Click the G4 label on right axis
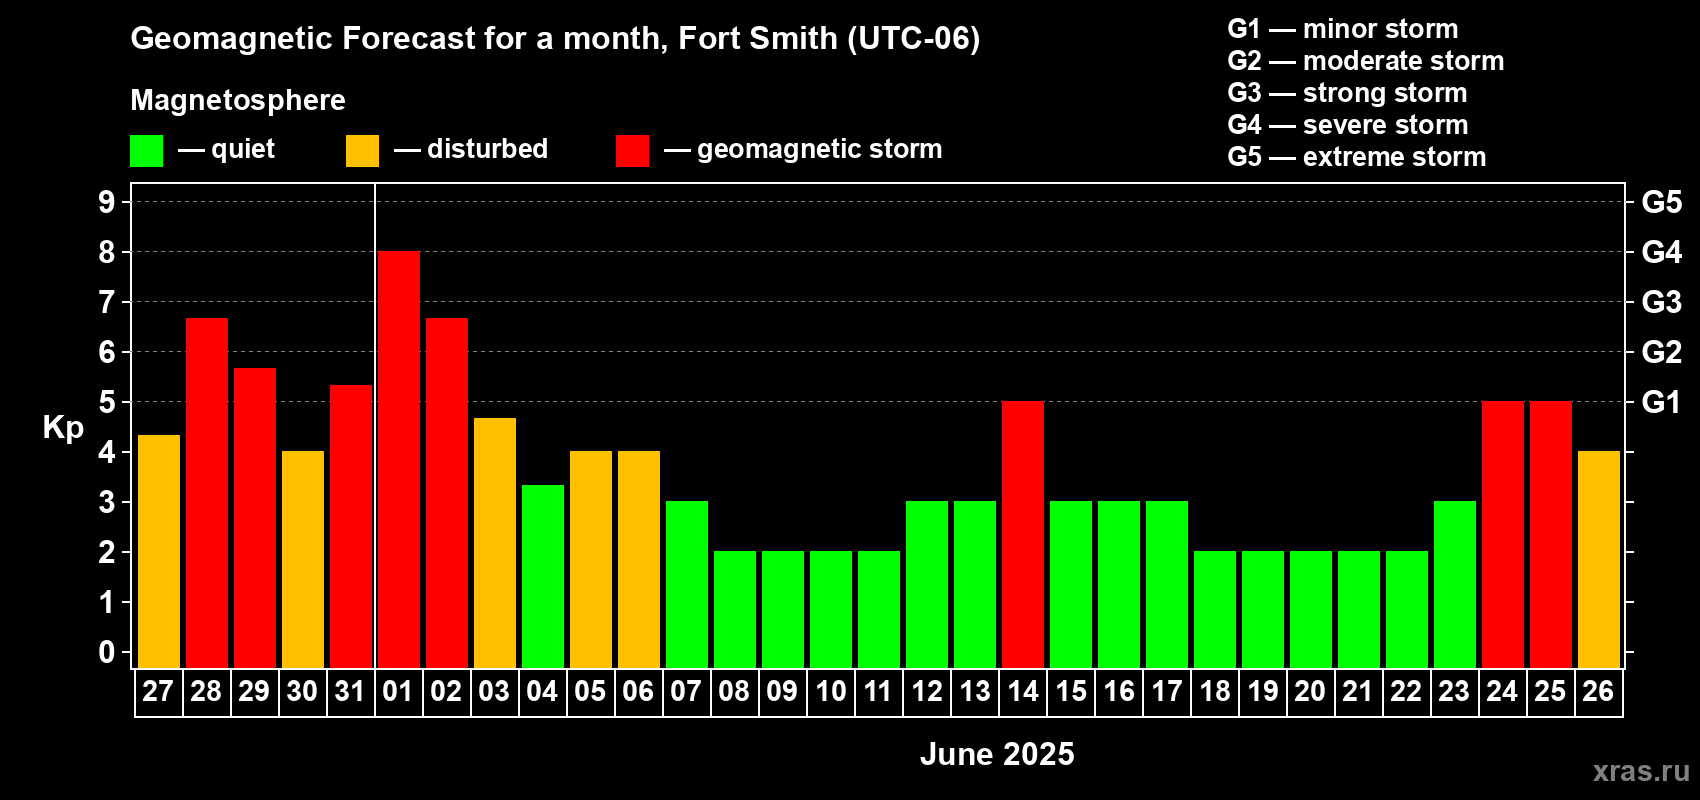This screenshot has height=800, width=1700. [x=1662, y=252]
